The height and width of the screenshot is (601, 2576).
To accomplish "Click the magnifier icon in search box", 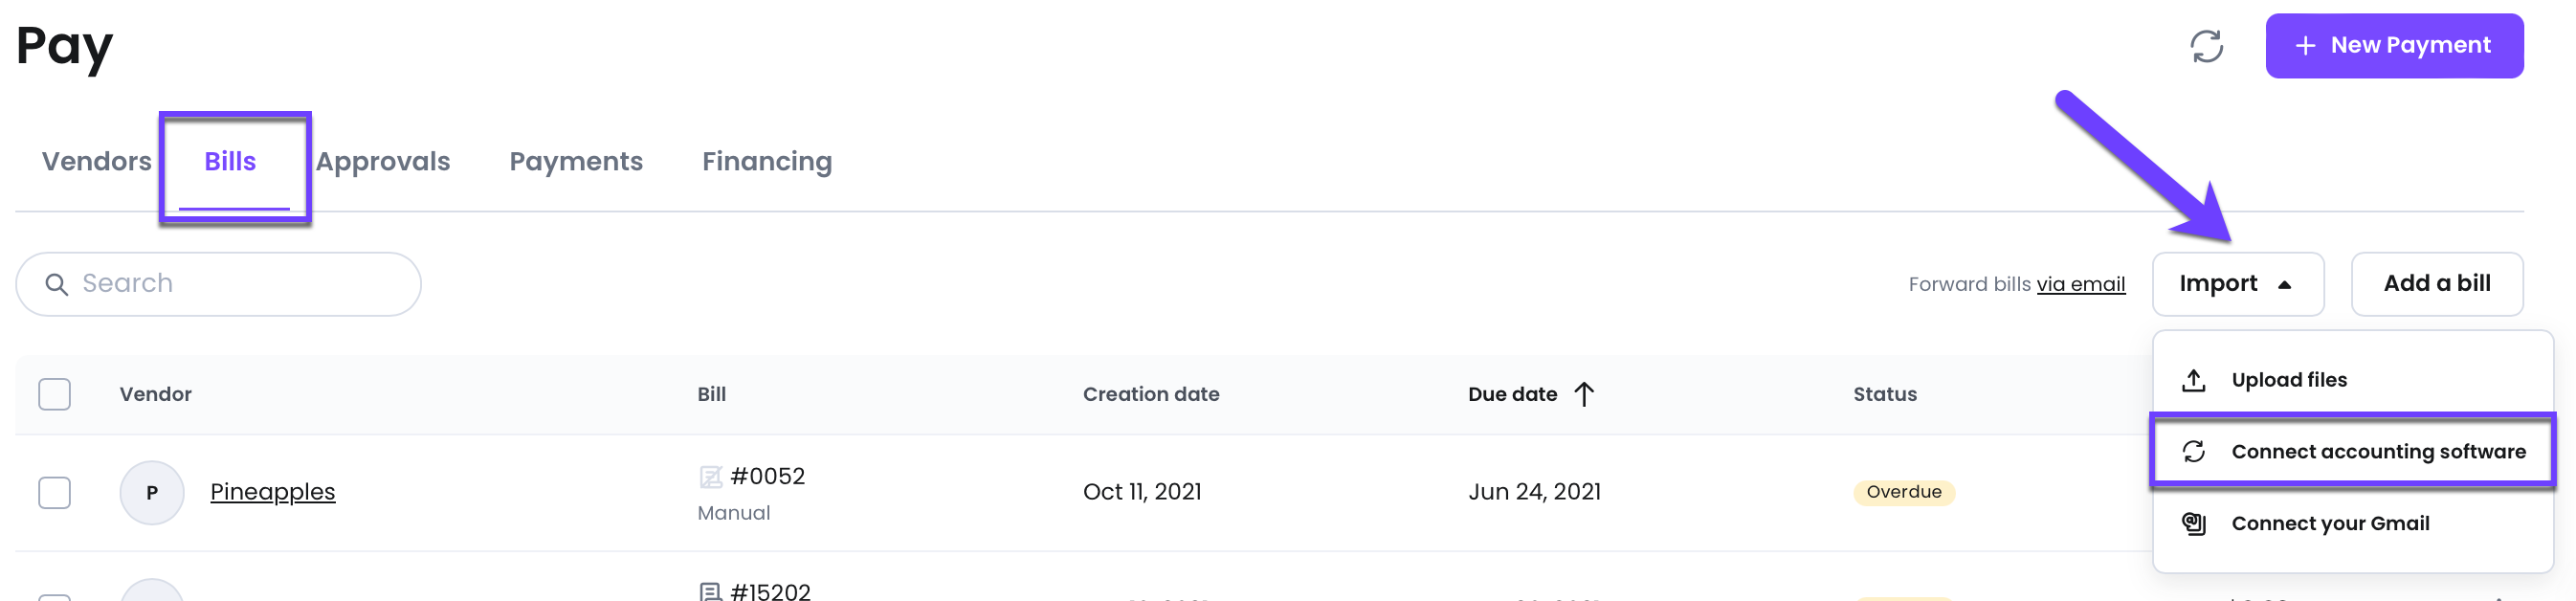I will tap(57, 285).
